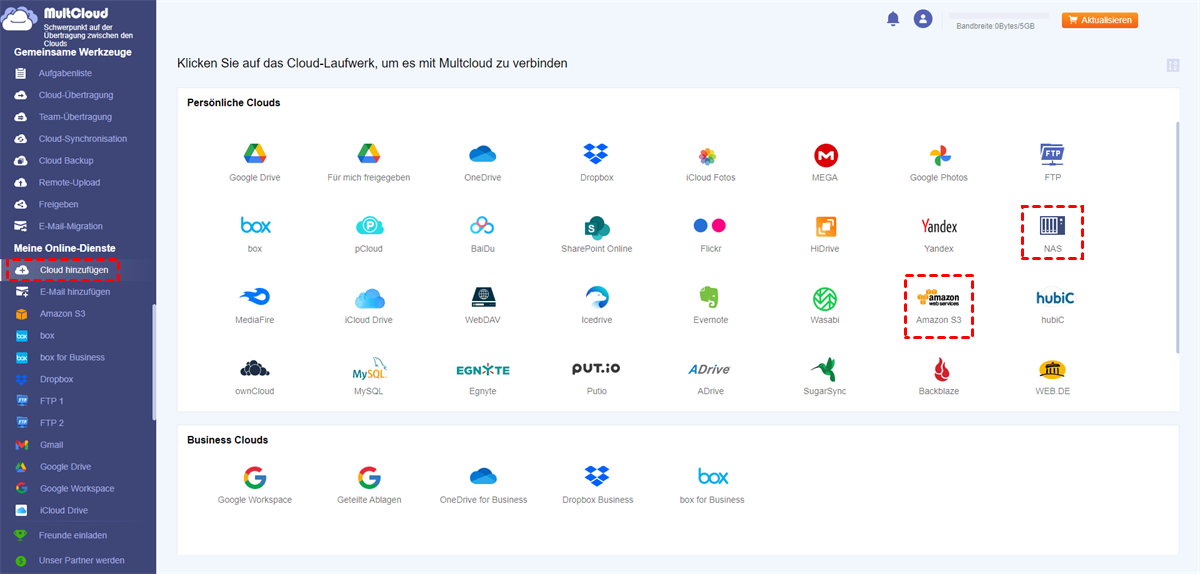
Task: Connect SharePoint Online
Action: [x=597, y=226]
